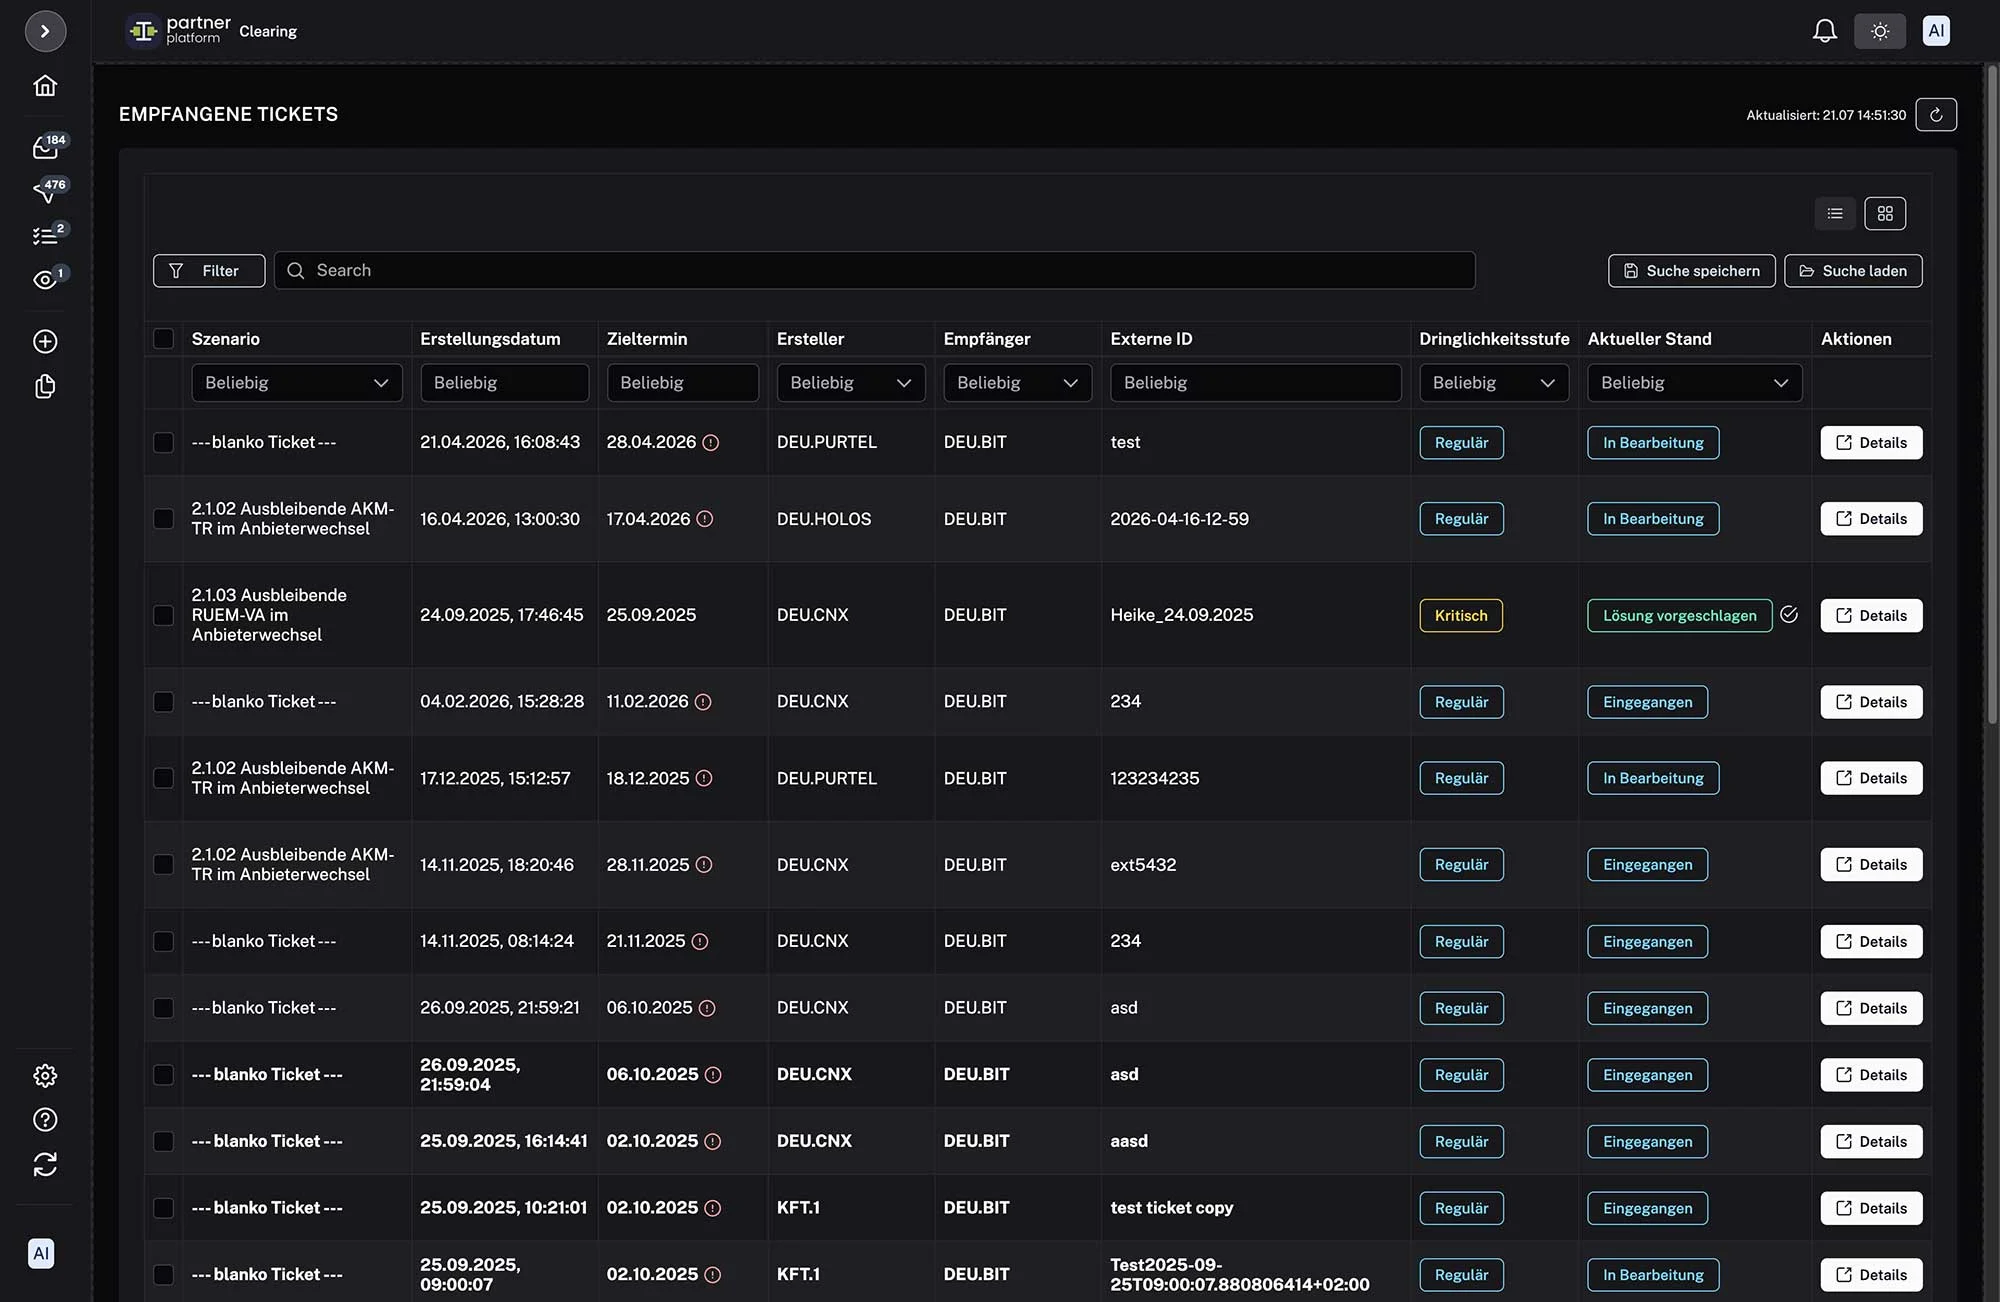Image resolution: width=2000 pixels, height=1302 pixels.
Task: Open the Dringlichkeitsstufe filter dropdown
Action: tap(1494, 383)
